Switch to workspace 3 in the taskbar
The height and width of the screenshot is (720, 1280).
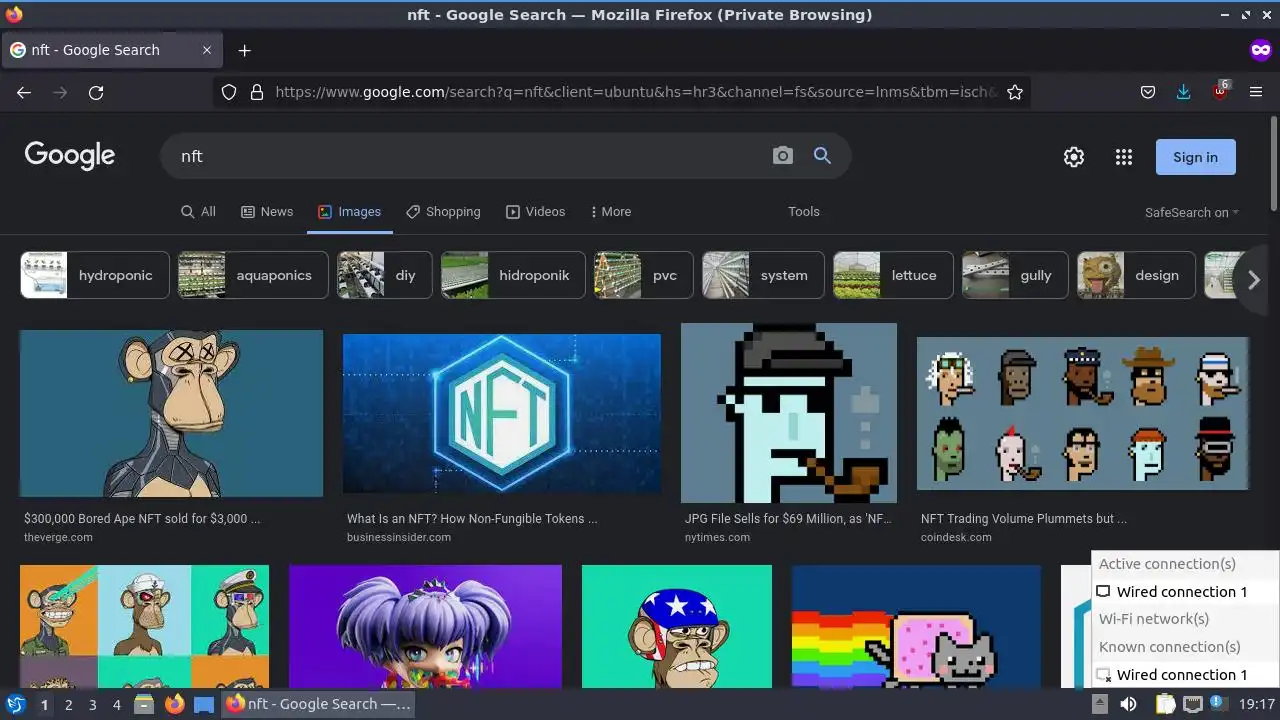(x=92, y=705)
